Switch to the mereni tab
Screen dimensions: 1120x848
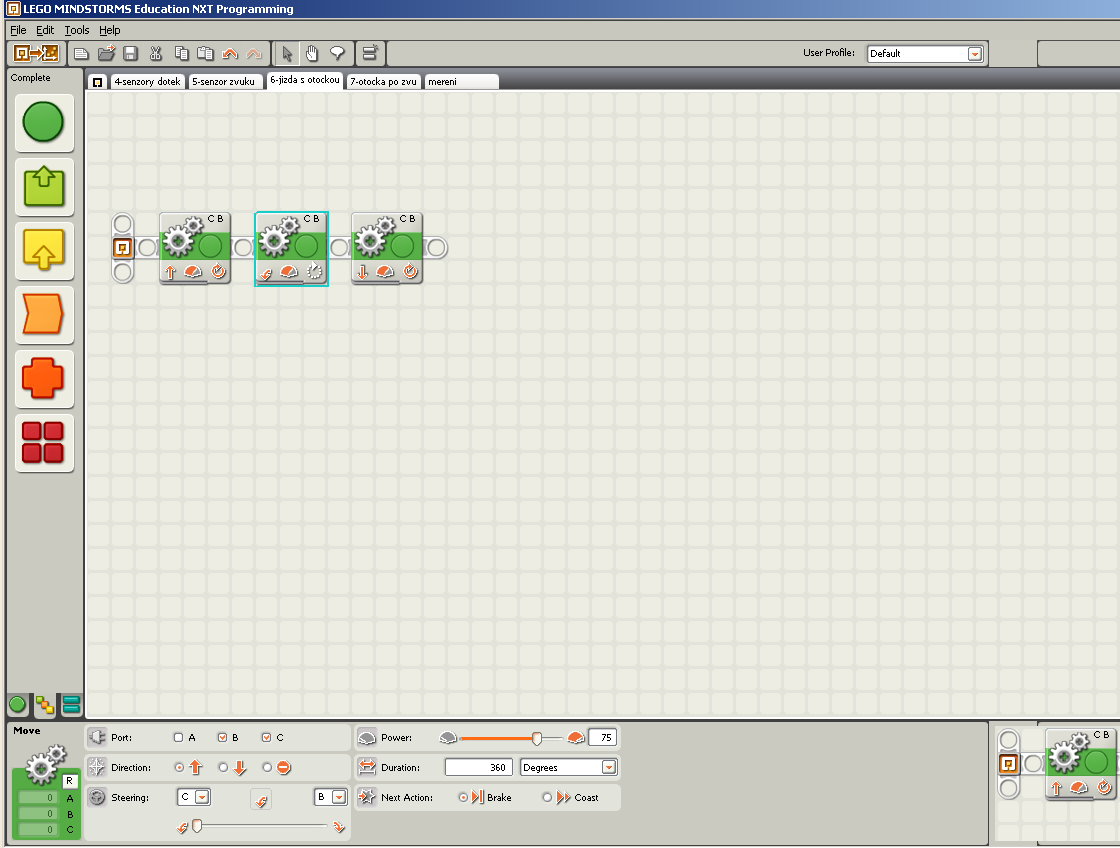point(461,81)
